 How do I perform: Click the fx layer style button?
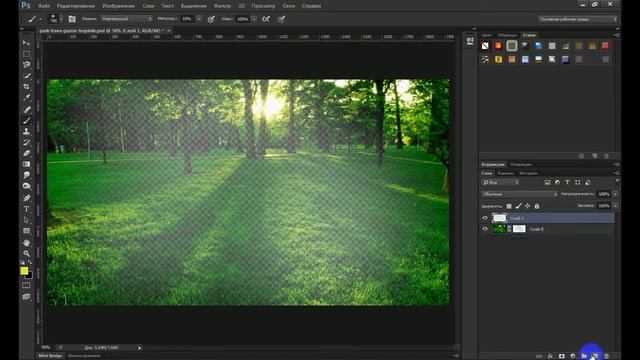point(550,356)
